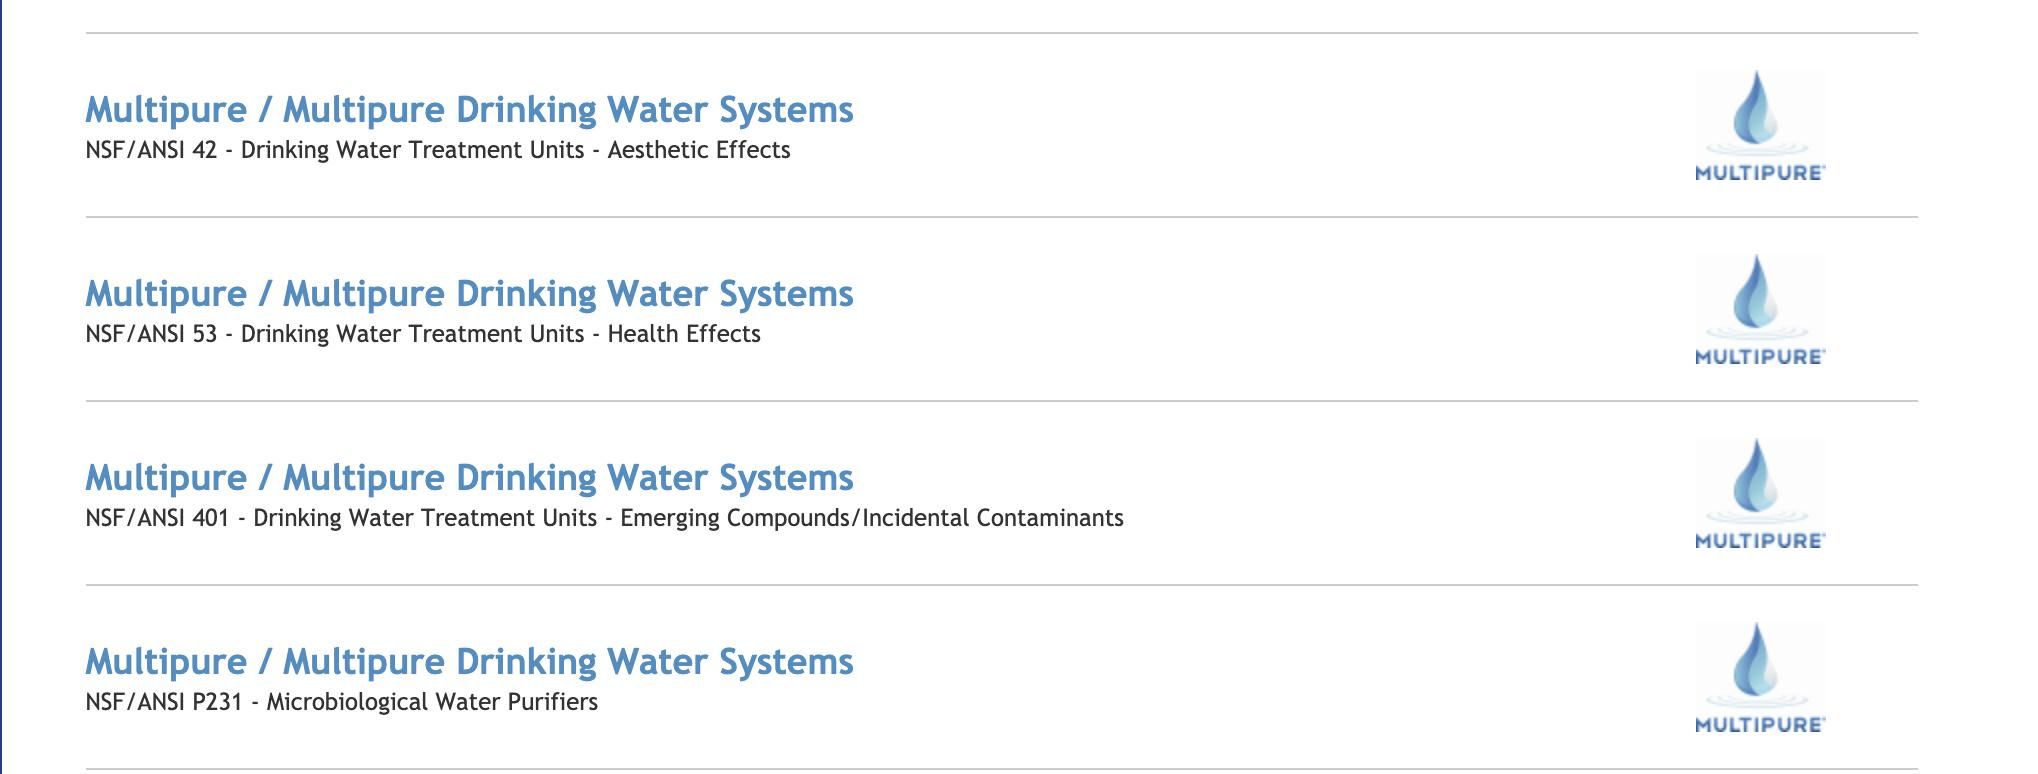The width and height of the screenshot is (2038, 774).
Task: Open the Multipure listing above NSF/ANSI P231
Action: pos(469,662)
